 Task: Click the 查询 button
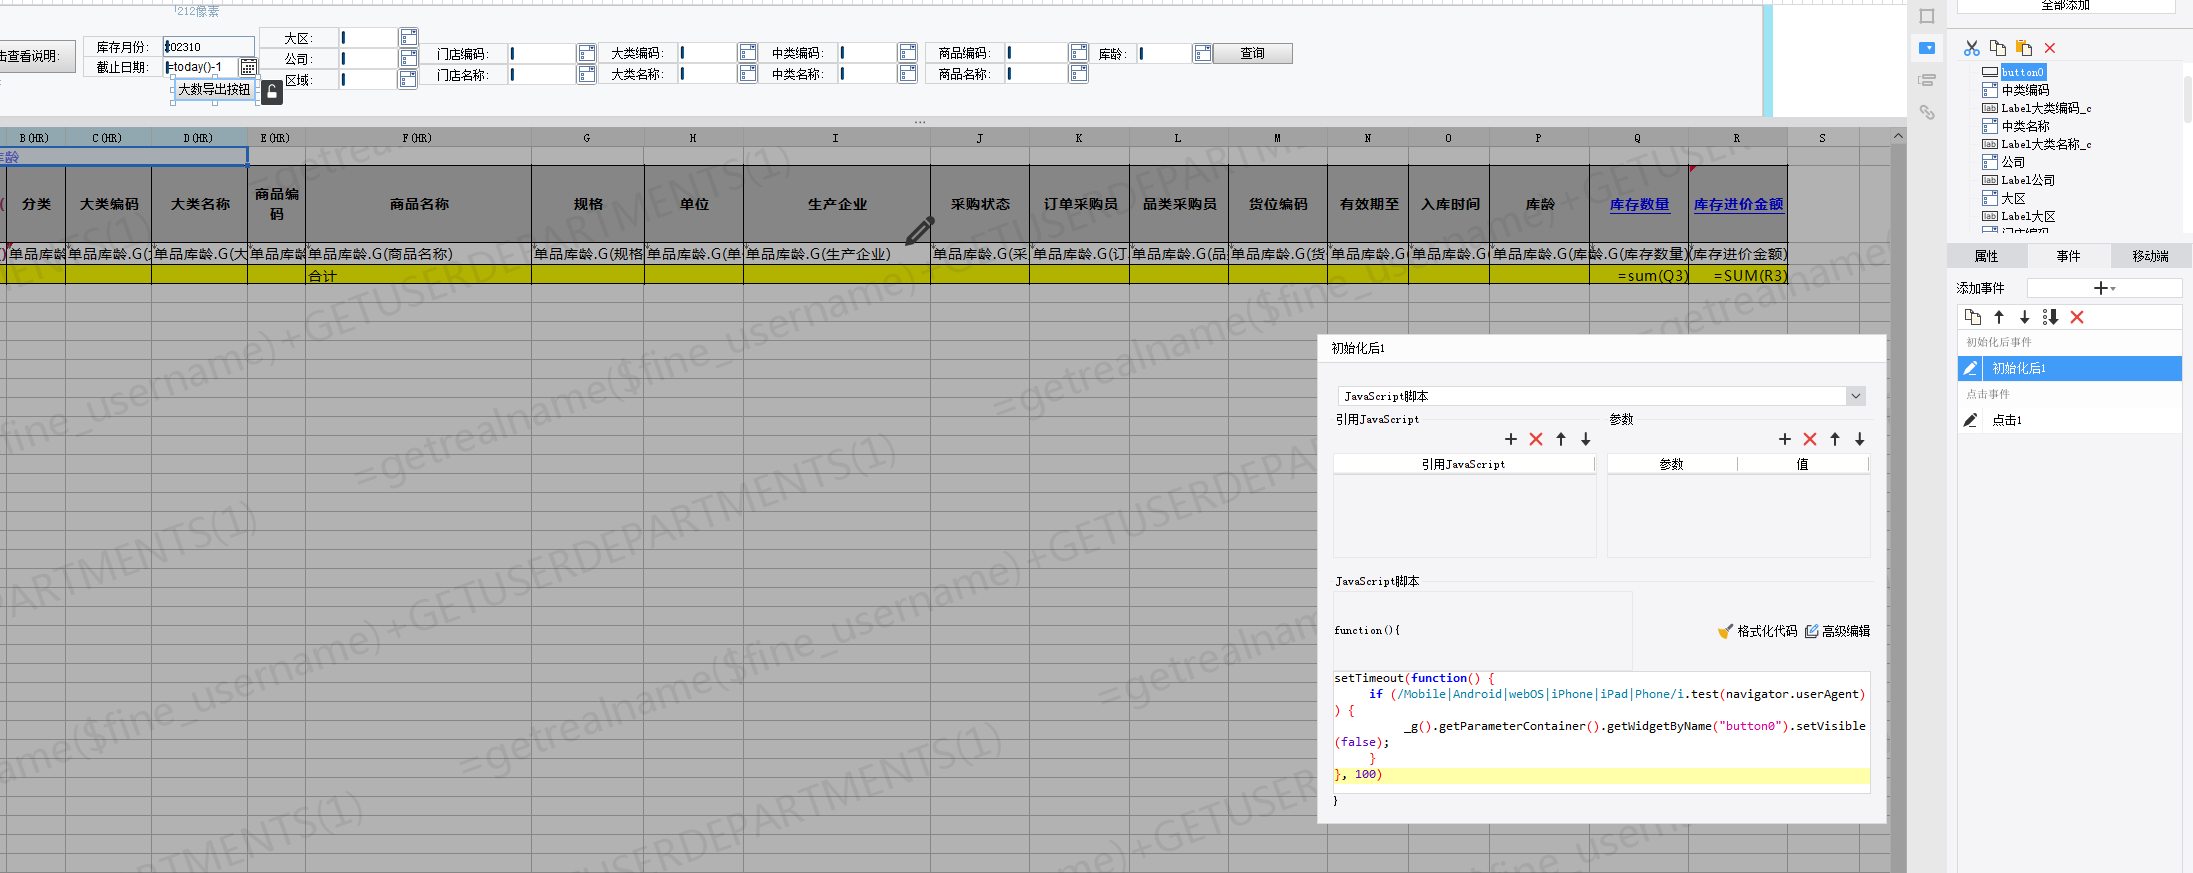(x=1252, y=53)
